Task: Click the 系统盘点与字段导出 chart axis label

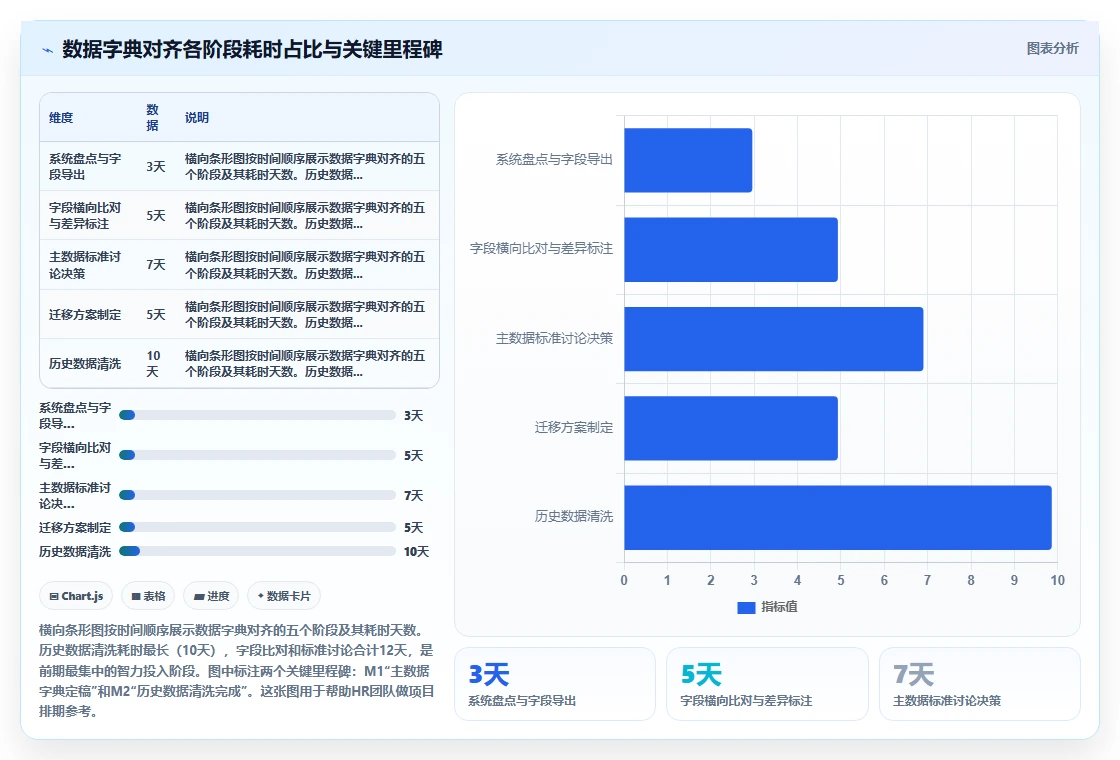Action: pos(554,160)
